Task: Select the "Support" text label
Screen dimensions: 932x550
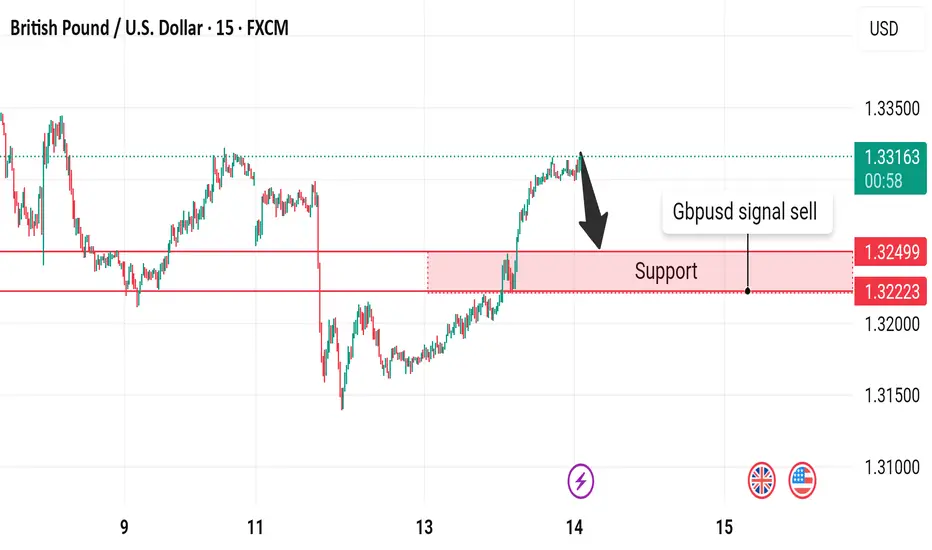Action: [666, 271]
